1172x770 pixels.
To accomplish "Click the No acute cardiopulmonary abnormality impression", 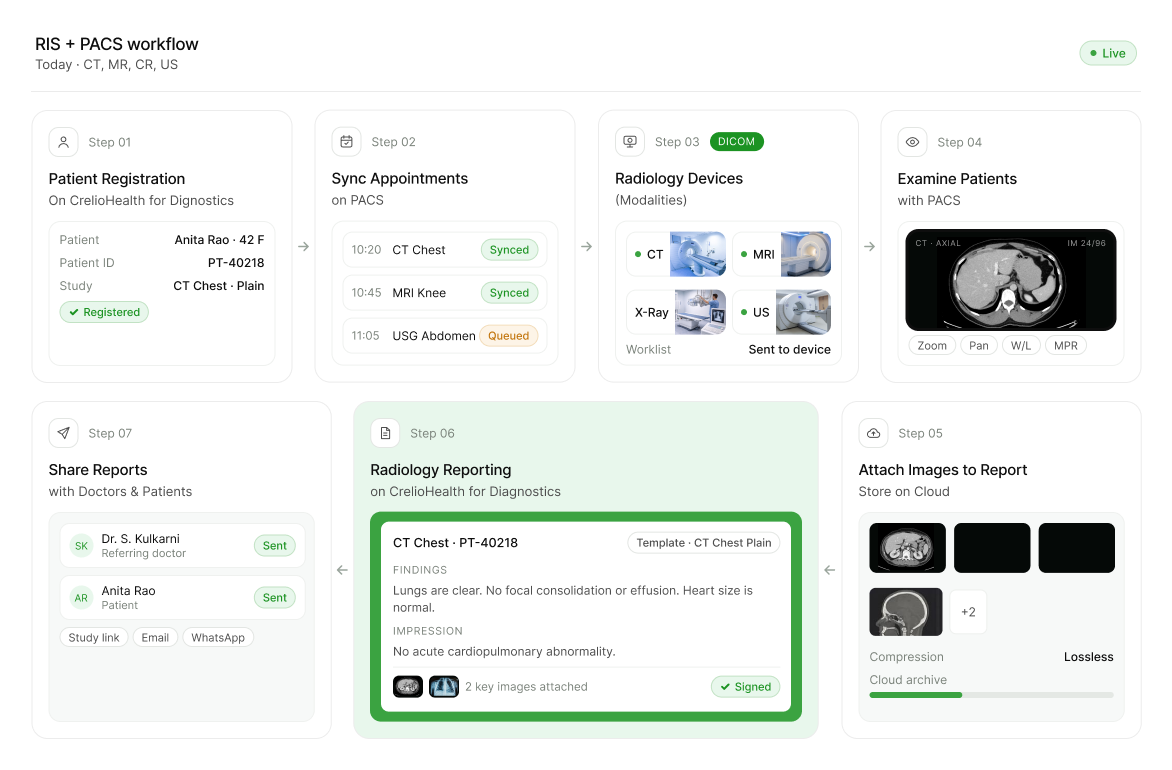I will 505,652.
